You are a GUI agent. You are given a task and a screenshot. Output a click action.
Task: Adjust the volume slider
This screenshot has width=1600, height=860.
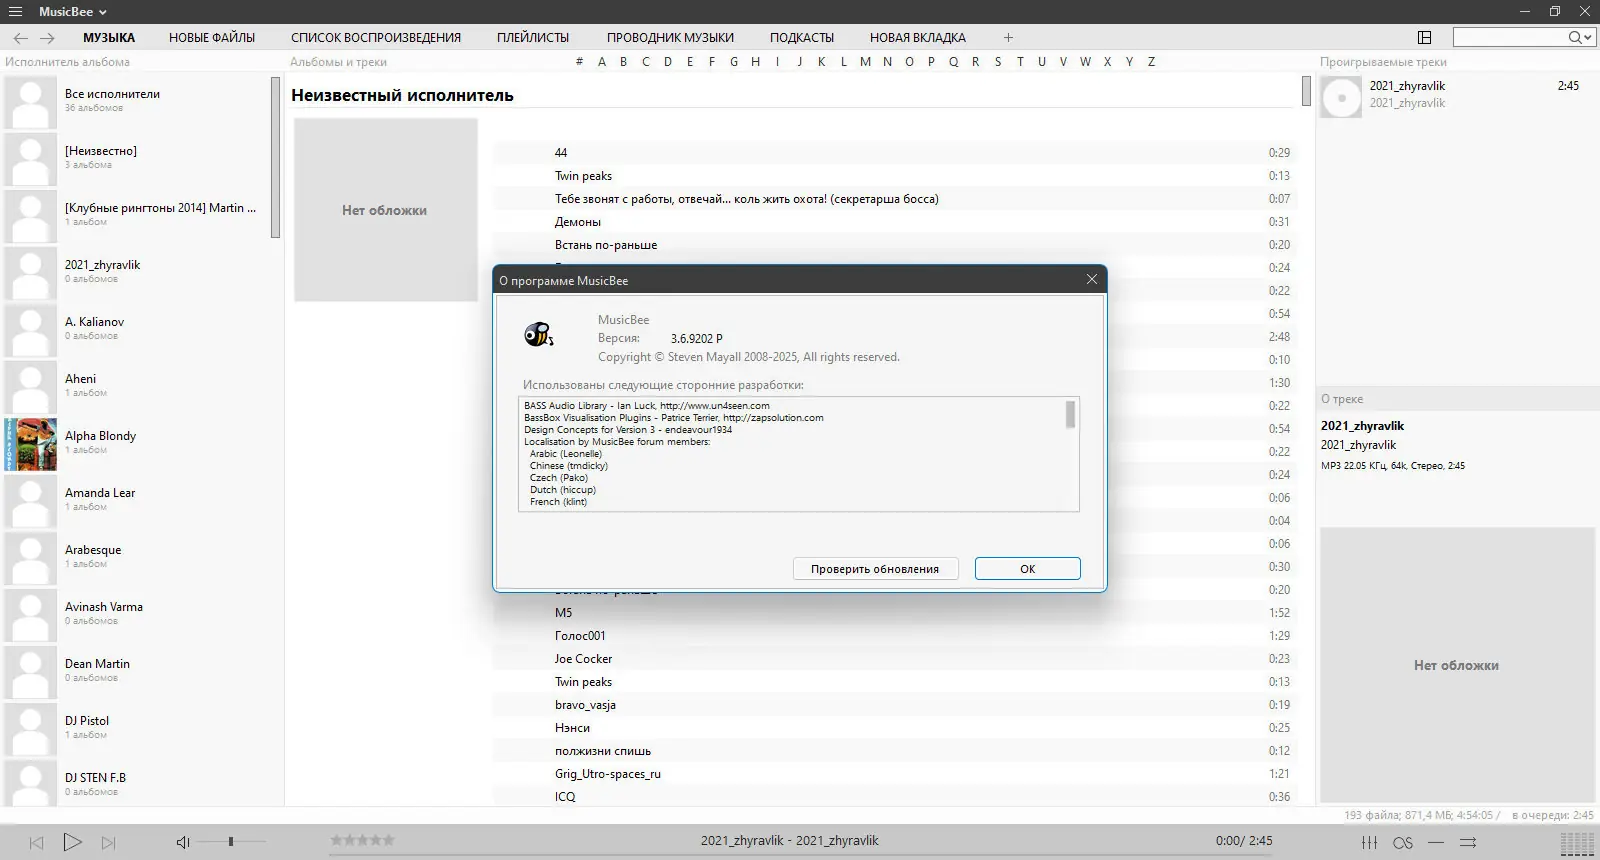(231, 842)
